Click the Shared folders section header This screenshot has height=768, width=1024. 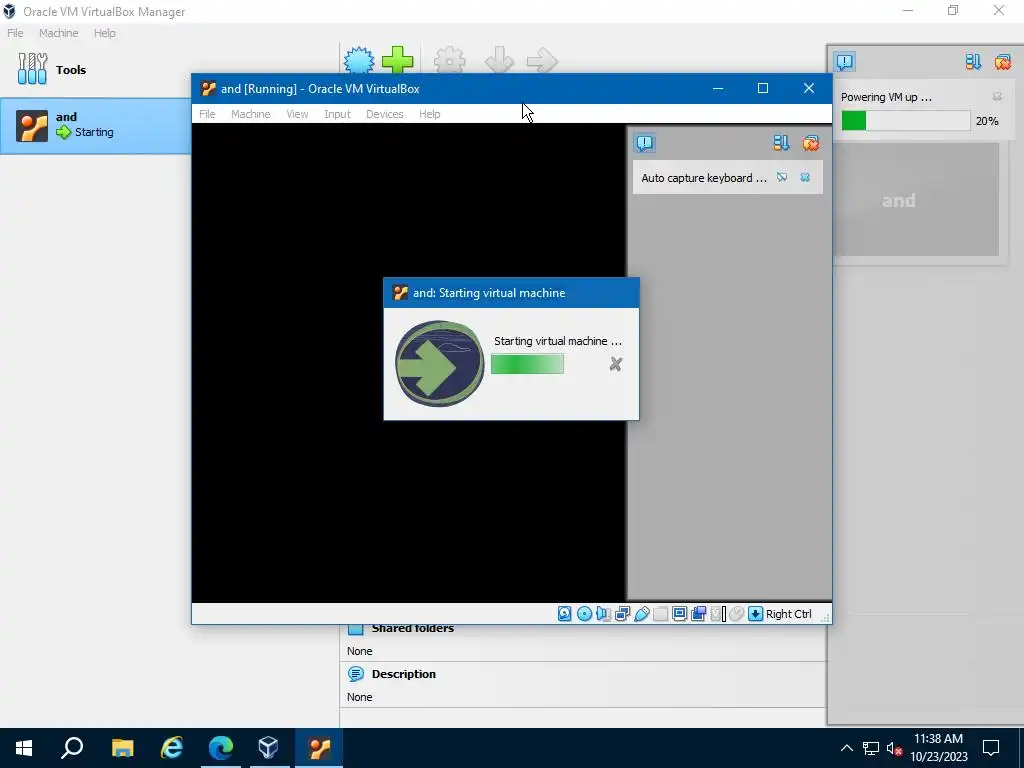[x=413, y=628]
